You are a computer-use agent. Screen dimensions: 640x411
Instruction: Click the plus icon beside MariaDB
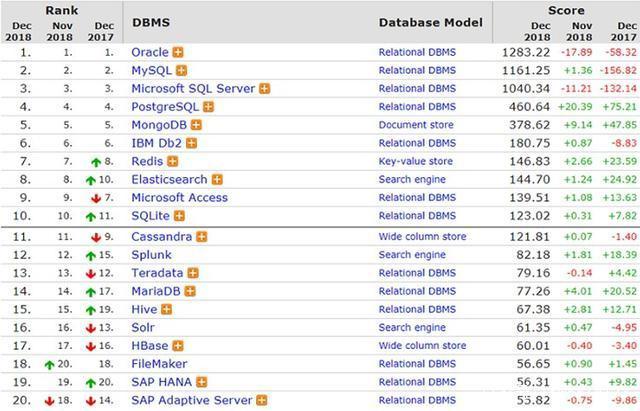[193, 291]
